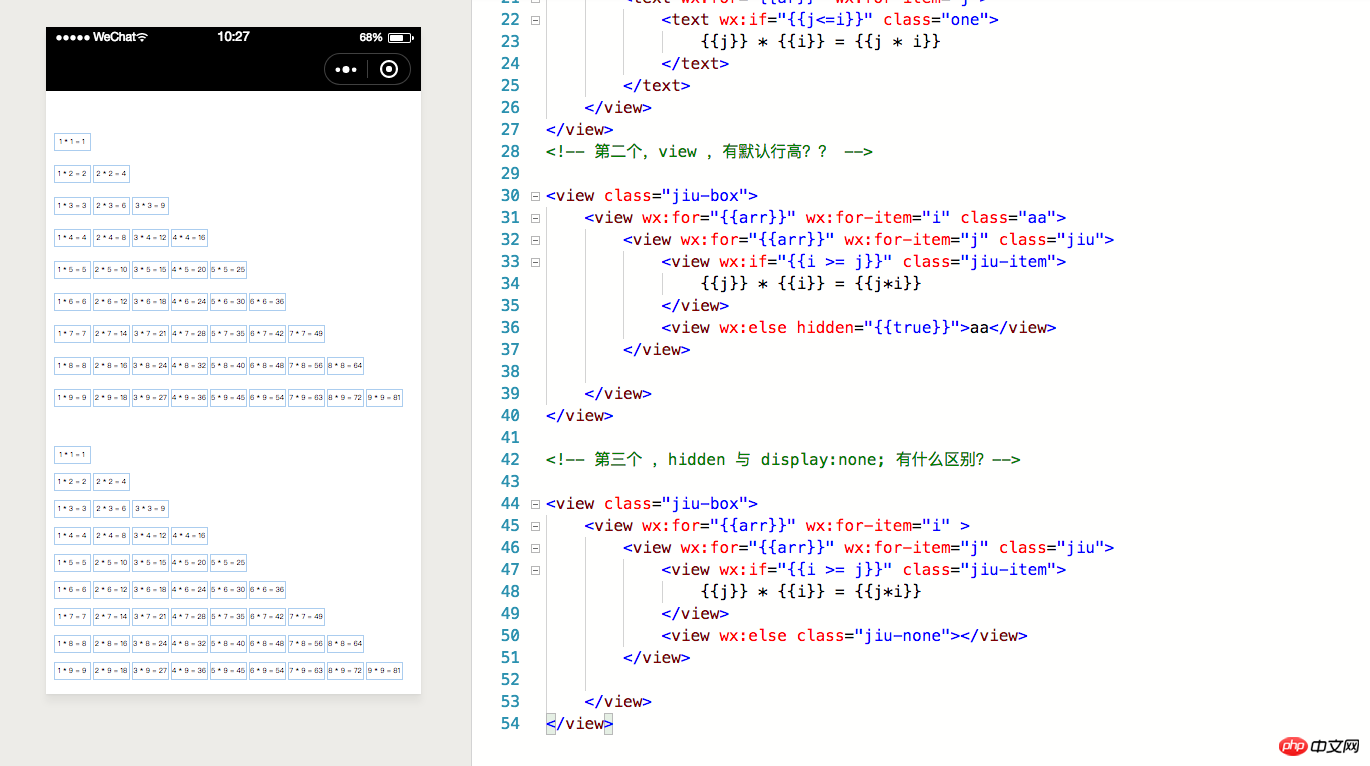The width and height of the screenshot is (1370, 766).
Task: Collapse the code block at line 22
Action: (536, 19)
